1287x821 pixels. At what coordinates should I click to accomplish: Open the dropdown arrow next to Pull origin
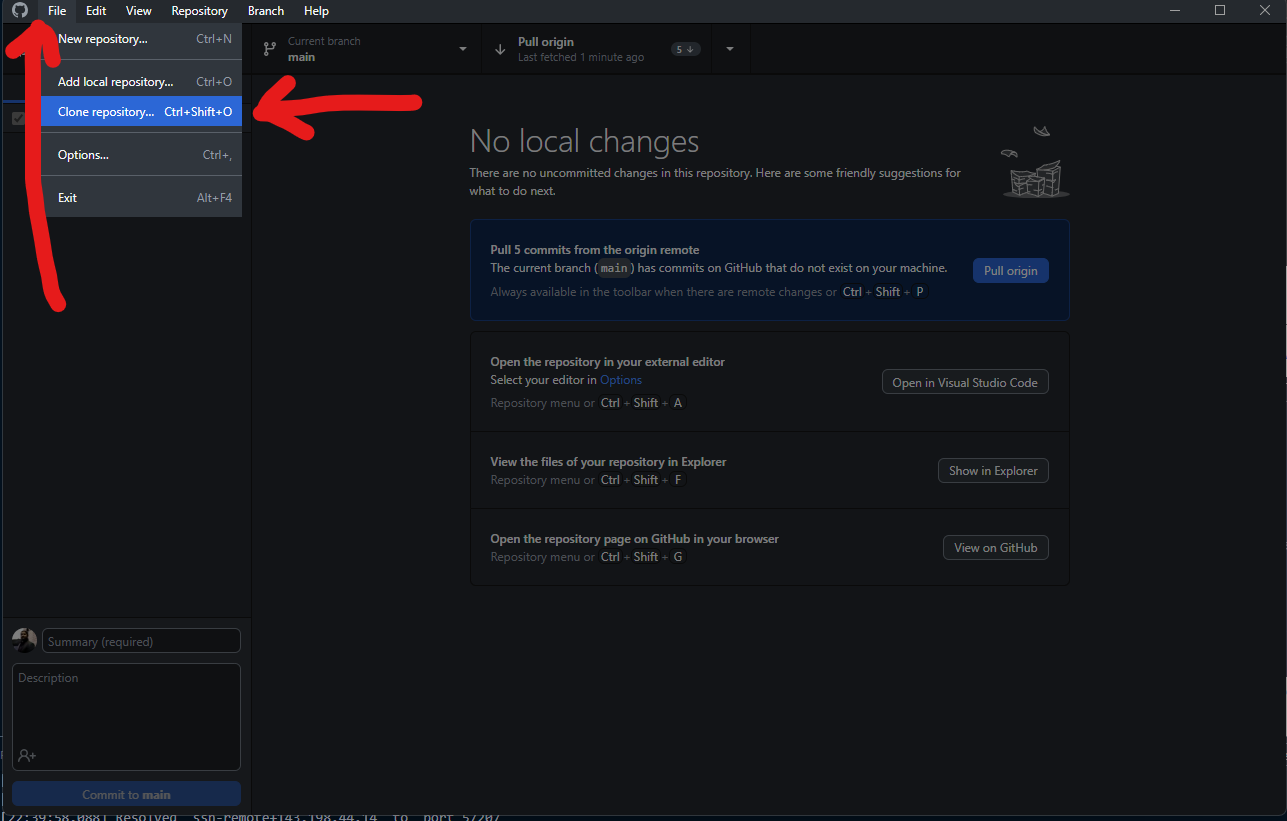coord(730,49)
